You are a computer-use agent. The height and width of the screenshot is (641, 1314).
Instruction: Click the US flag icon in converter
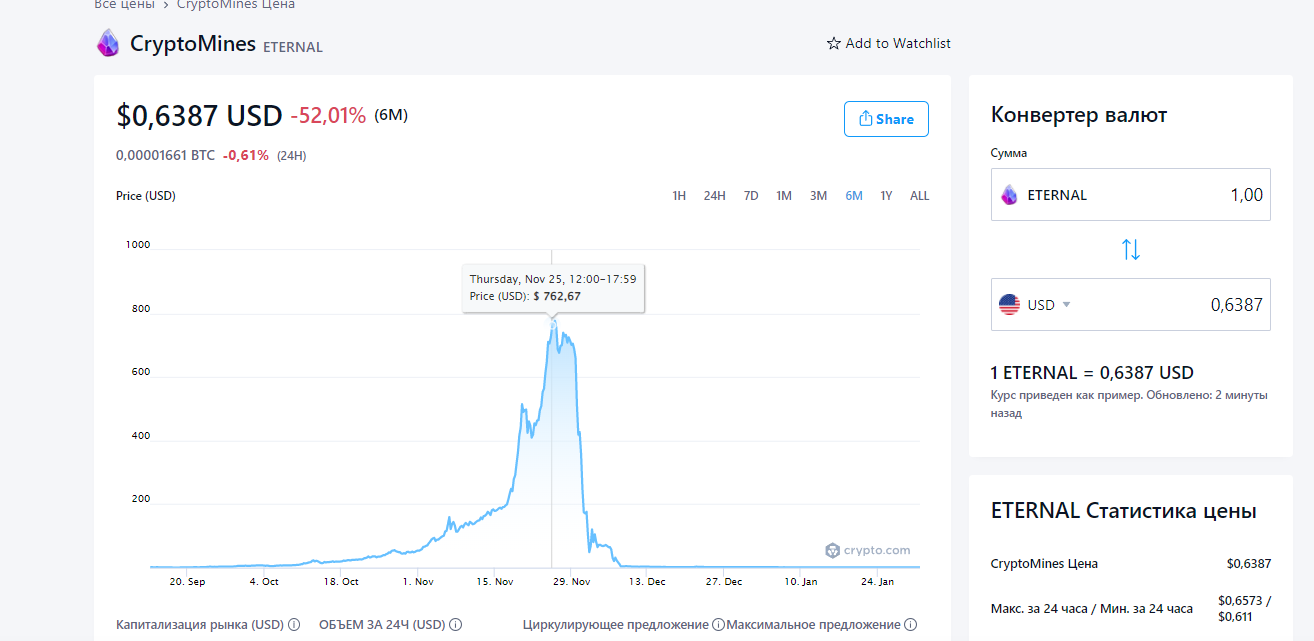click(x=1009, y=305)
